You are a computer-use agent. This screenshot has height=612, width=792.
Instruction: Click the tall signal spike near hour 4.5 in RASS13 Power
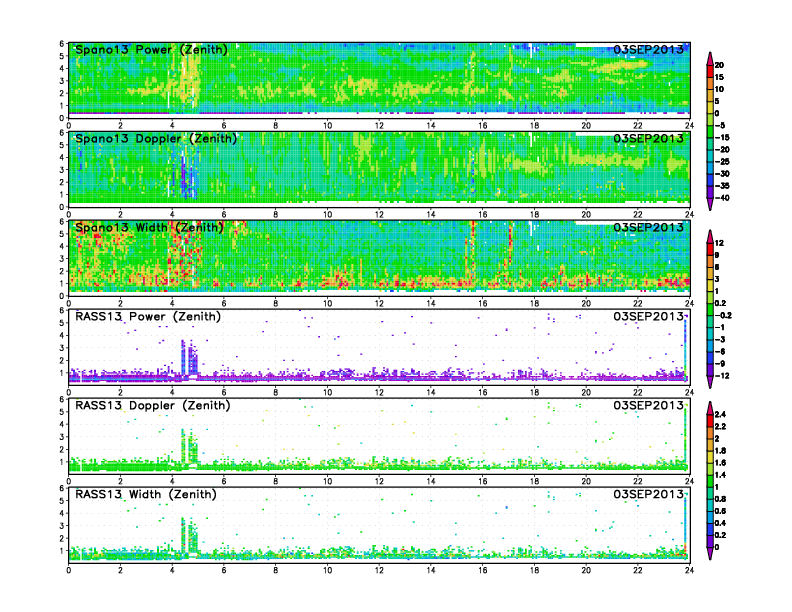tap(183, 358)
